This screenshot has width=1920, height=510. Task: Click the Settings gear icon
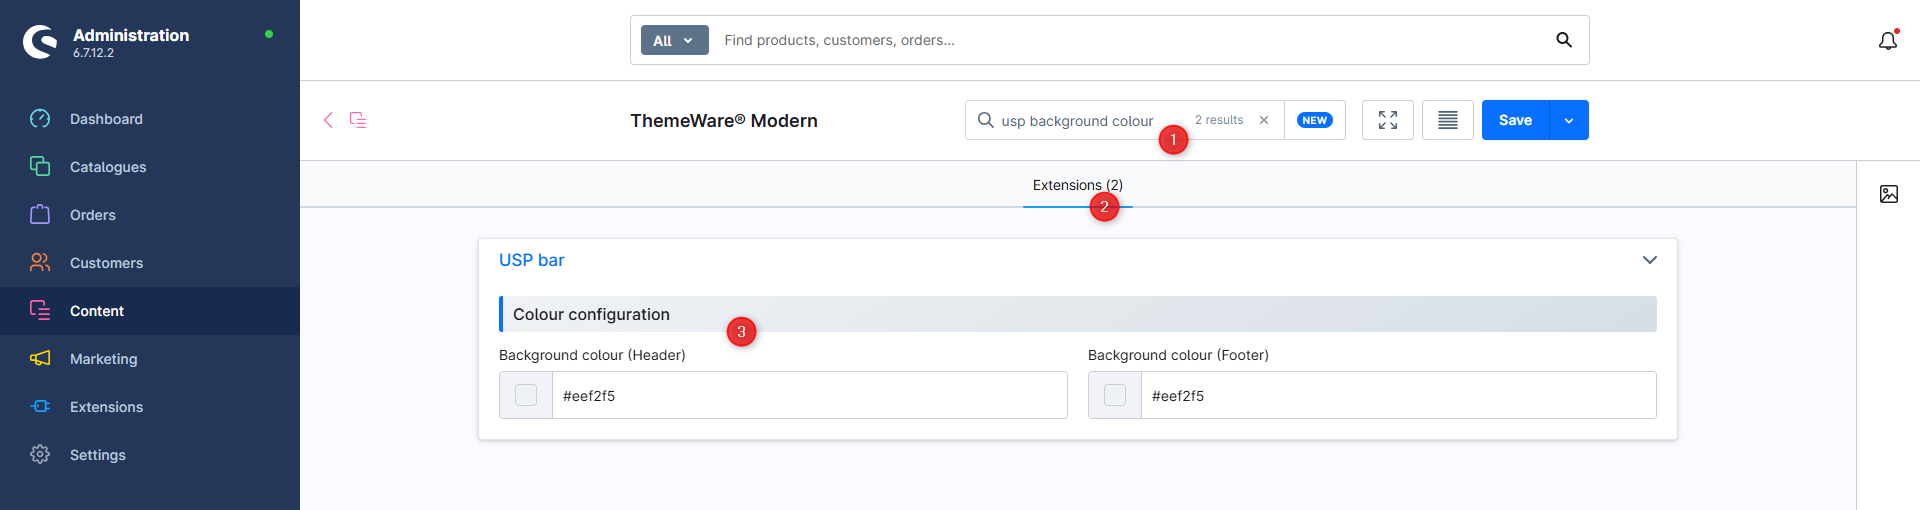tap(40, 454)
